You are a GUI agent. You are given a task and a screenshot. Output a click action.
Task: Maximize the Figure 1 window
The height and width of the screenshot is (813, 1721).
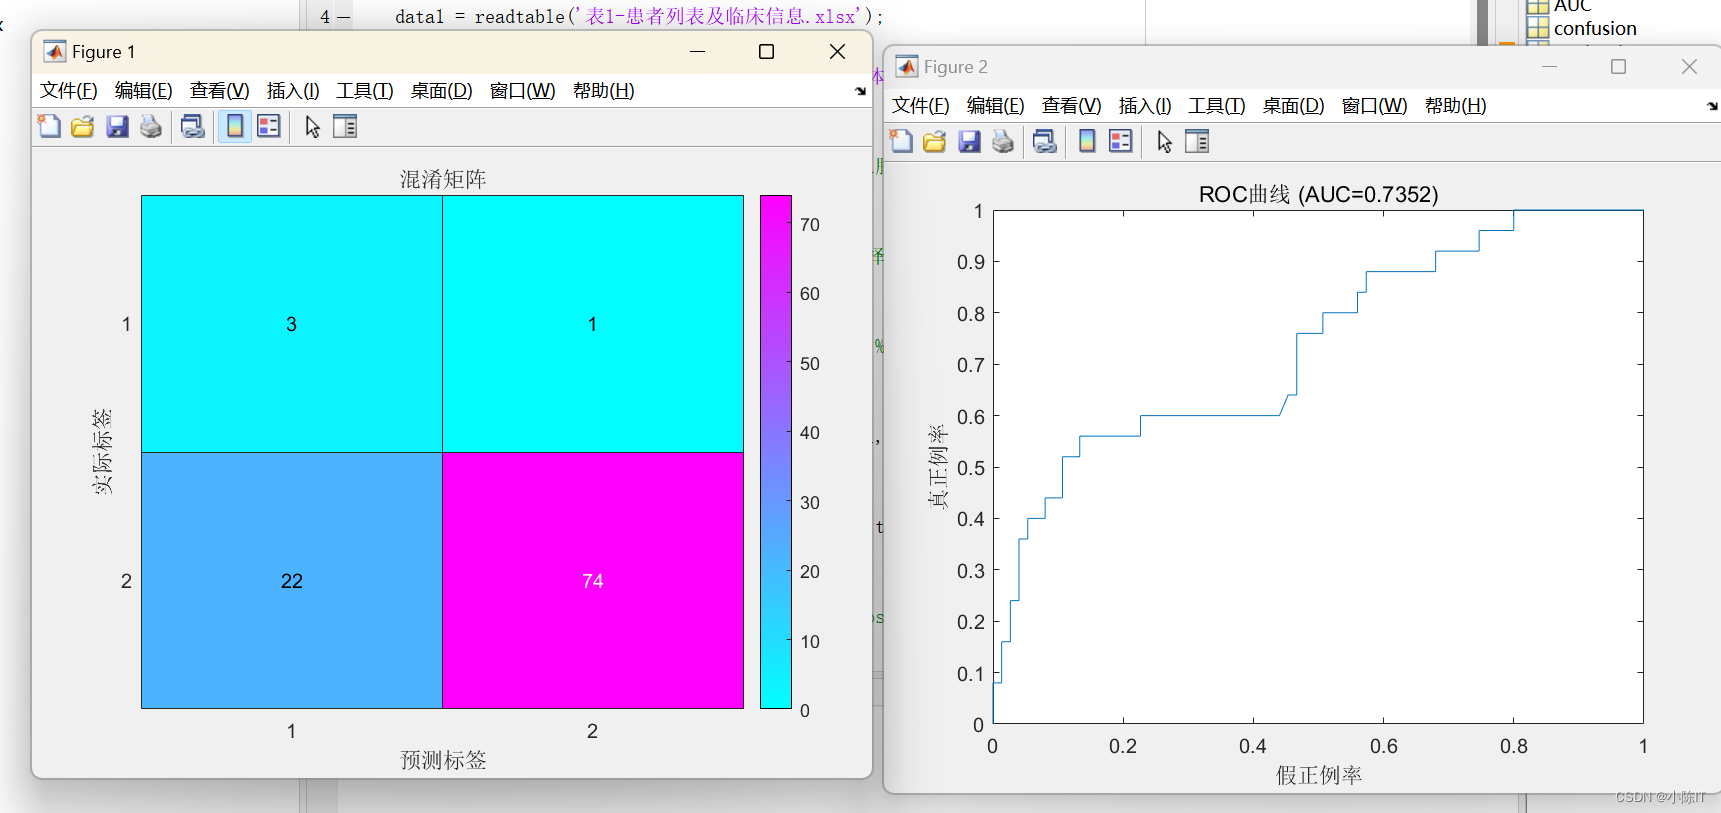[767, 52]
